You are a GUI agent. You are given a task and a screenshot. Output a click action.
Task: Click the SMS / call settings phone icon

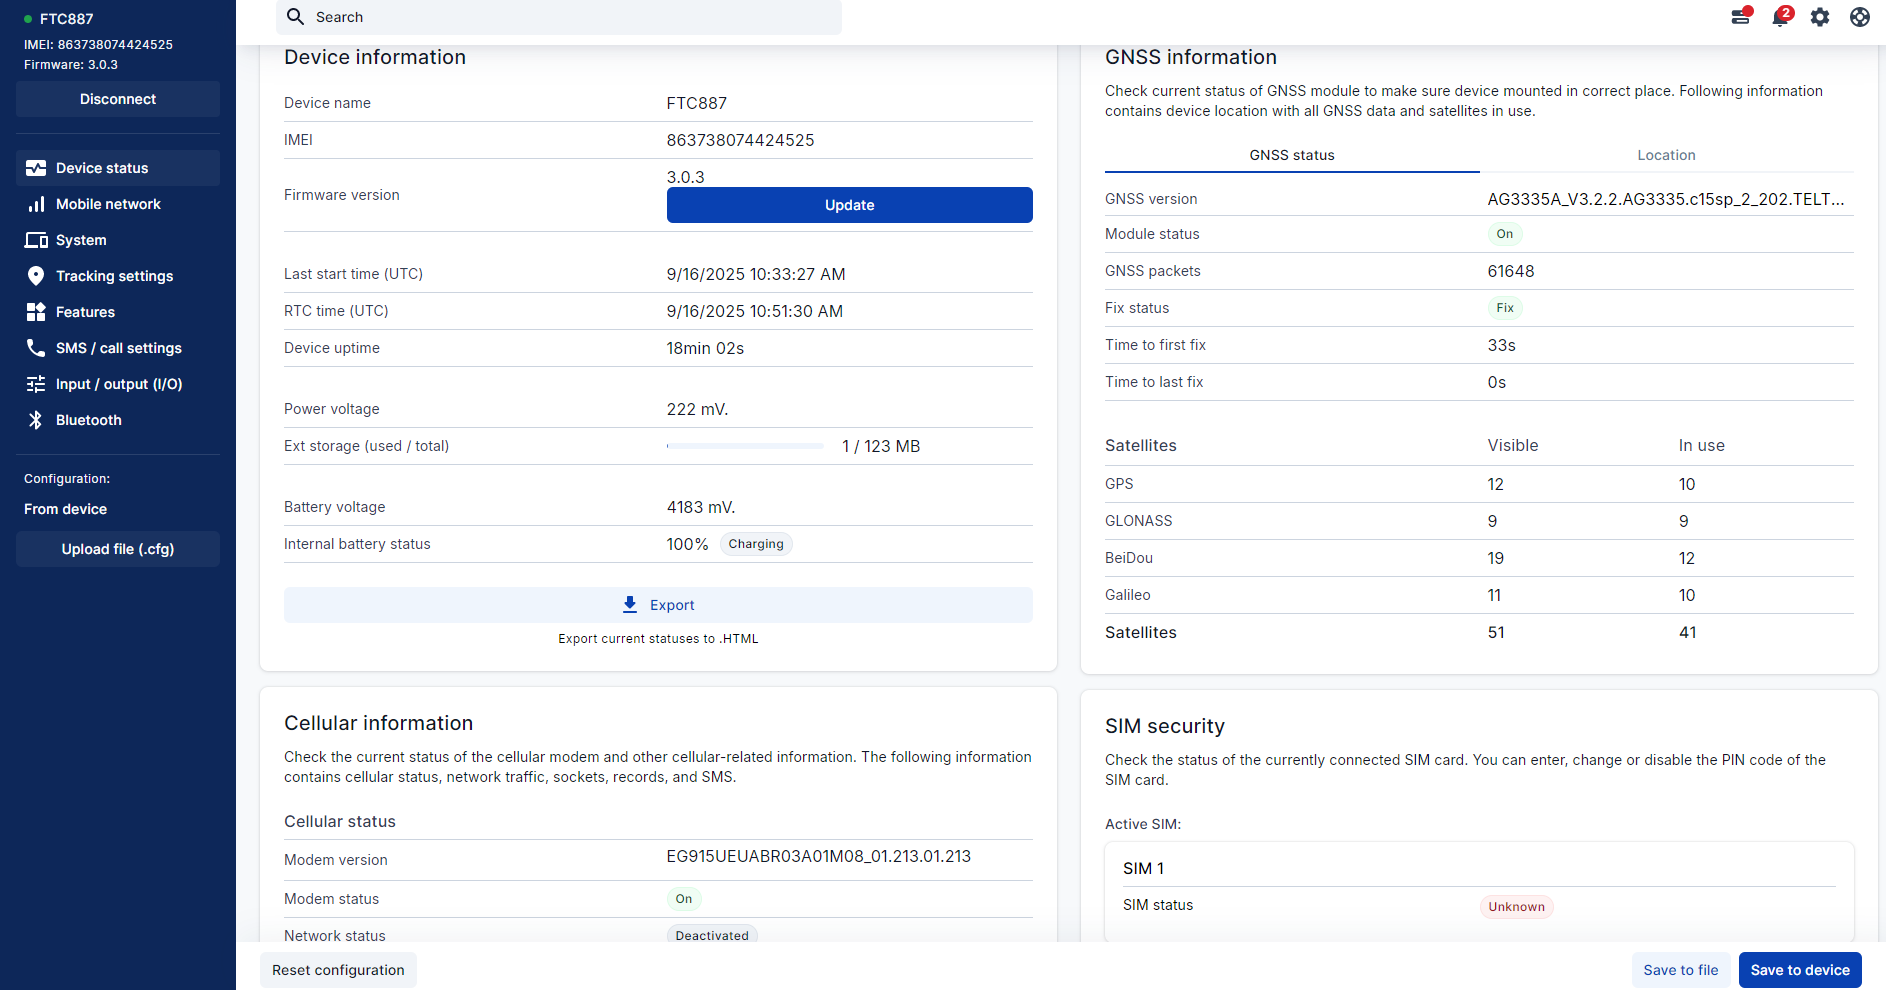(x=36, y=348)
